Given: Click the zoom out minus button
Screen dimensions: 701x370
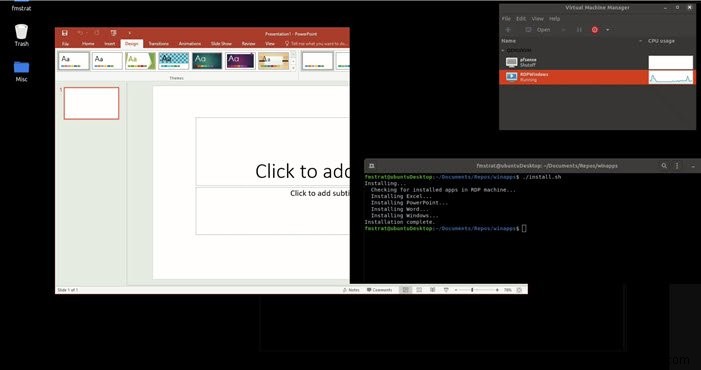Looking at the screenshot, I should tap(456, 290).
